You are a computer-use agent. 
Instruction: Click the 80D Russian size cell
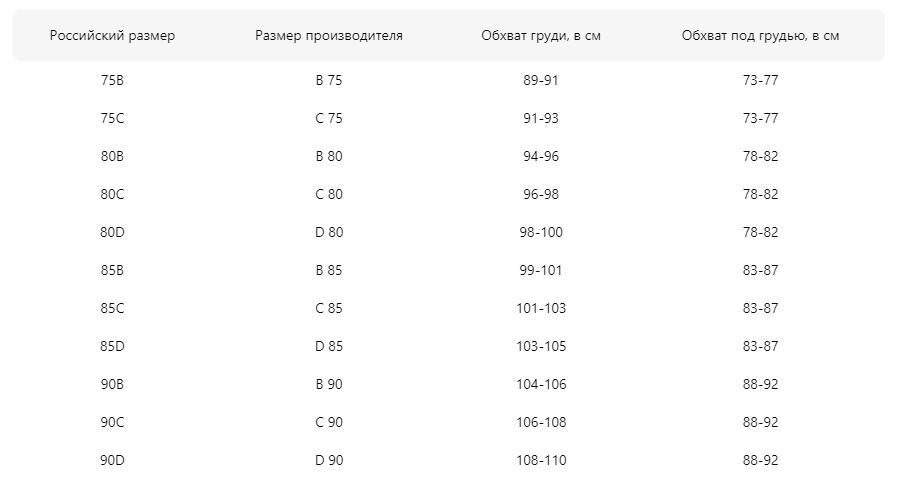coord(112,232)
